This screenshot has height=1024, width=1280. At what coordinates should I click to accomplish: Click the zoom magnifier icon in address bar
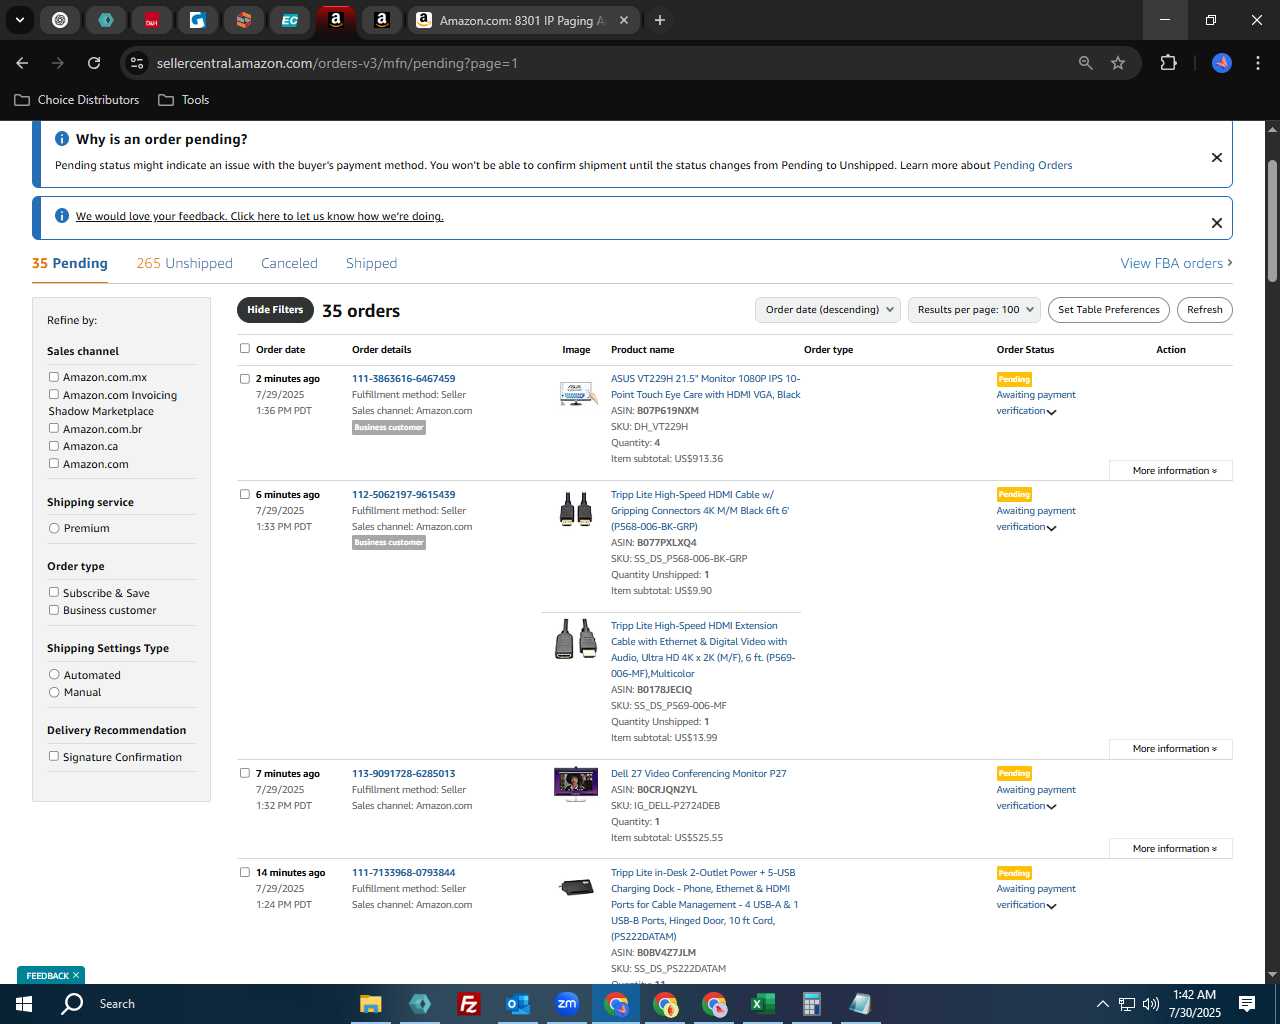point(1086,63)
